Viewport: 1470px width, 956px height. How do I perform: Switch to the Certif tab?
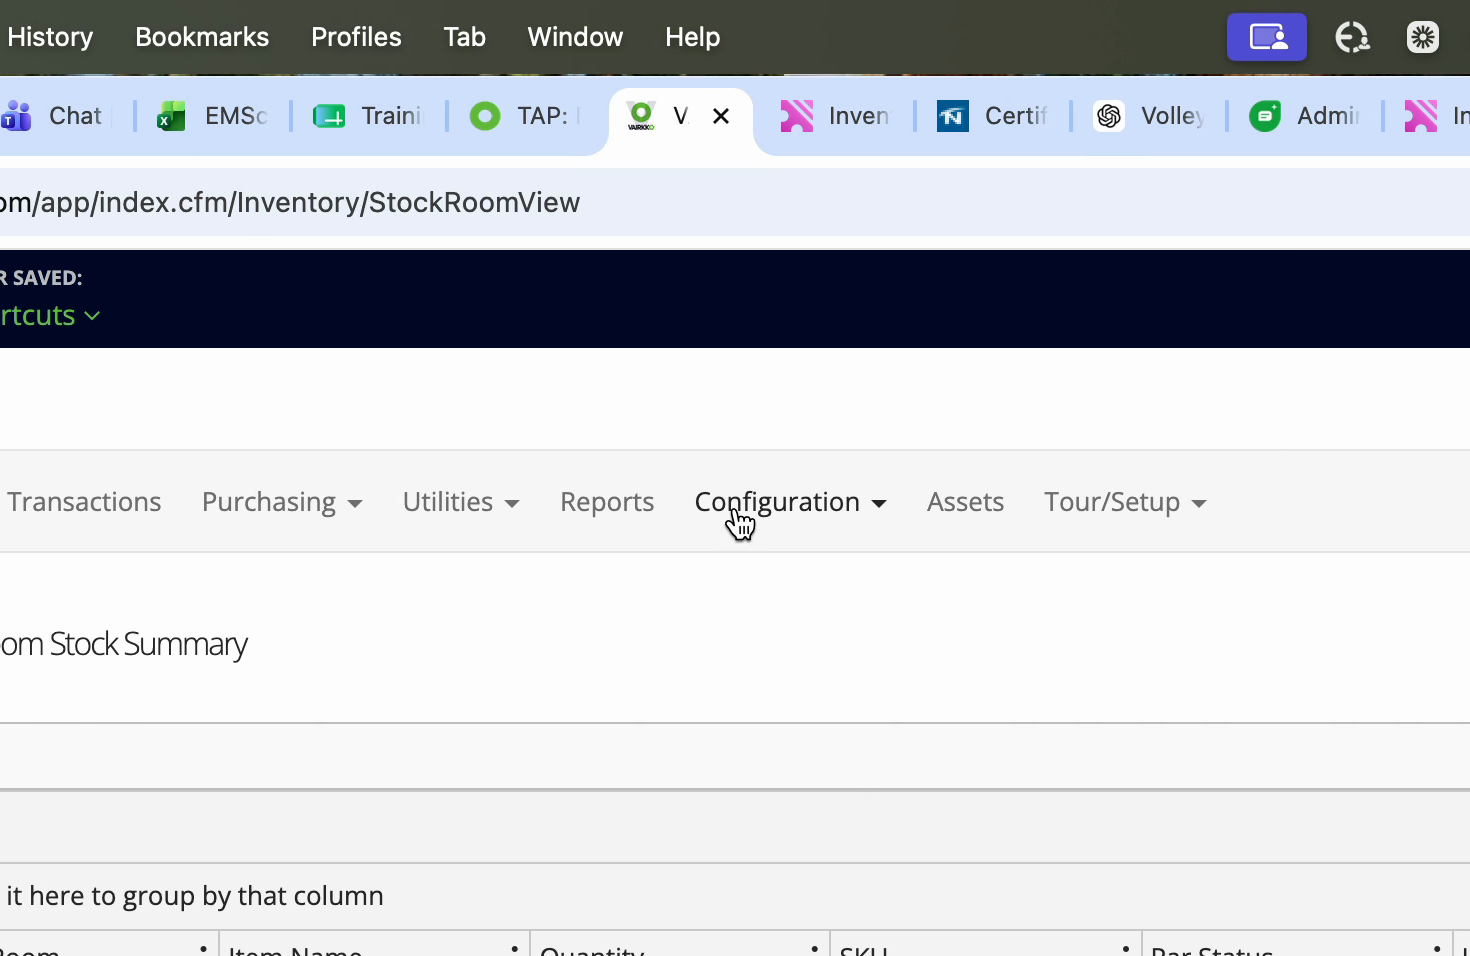[x=992, y=116]
